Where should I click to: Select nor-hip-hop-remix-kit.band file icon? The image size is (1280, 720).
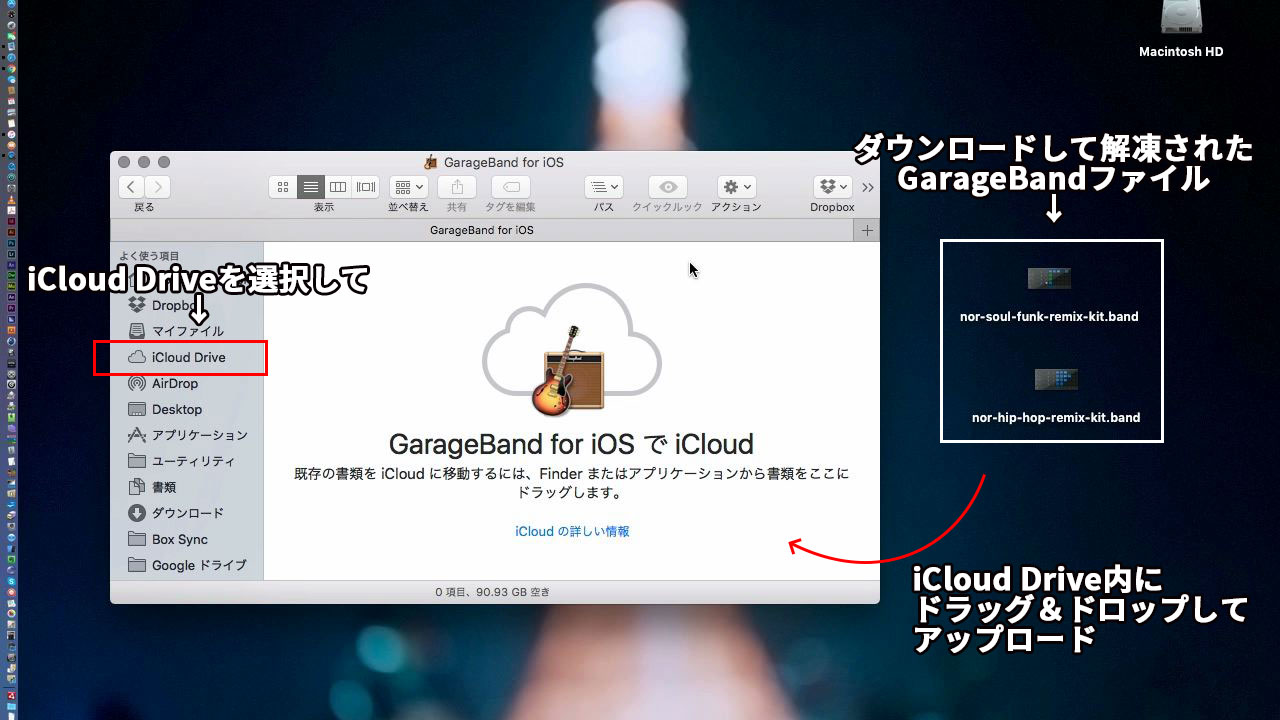[x=1056, y=379]
